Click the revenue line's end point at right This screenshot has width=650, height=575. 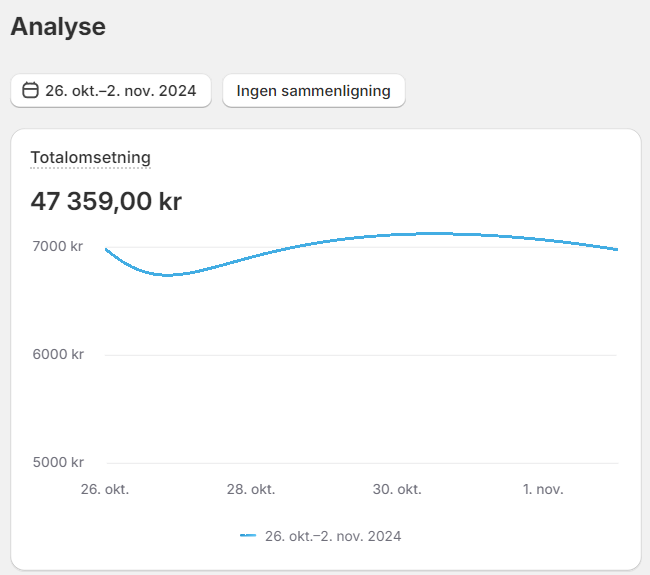pyautogui.click(x=616, y=249)
